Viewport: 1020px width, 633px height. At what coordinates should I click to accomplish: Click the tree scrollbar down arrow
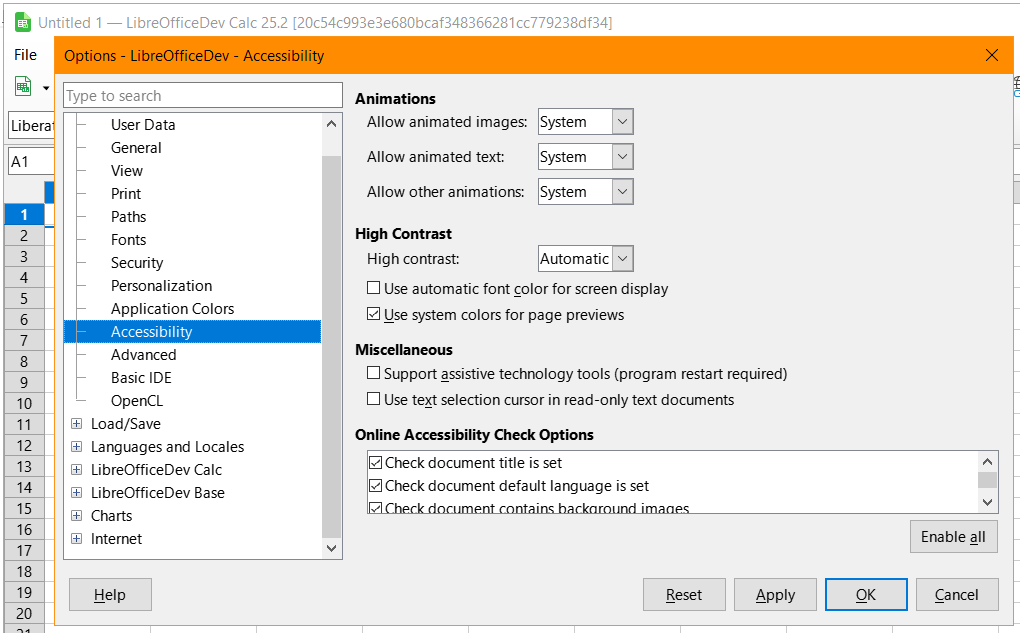coord(332,548)
